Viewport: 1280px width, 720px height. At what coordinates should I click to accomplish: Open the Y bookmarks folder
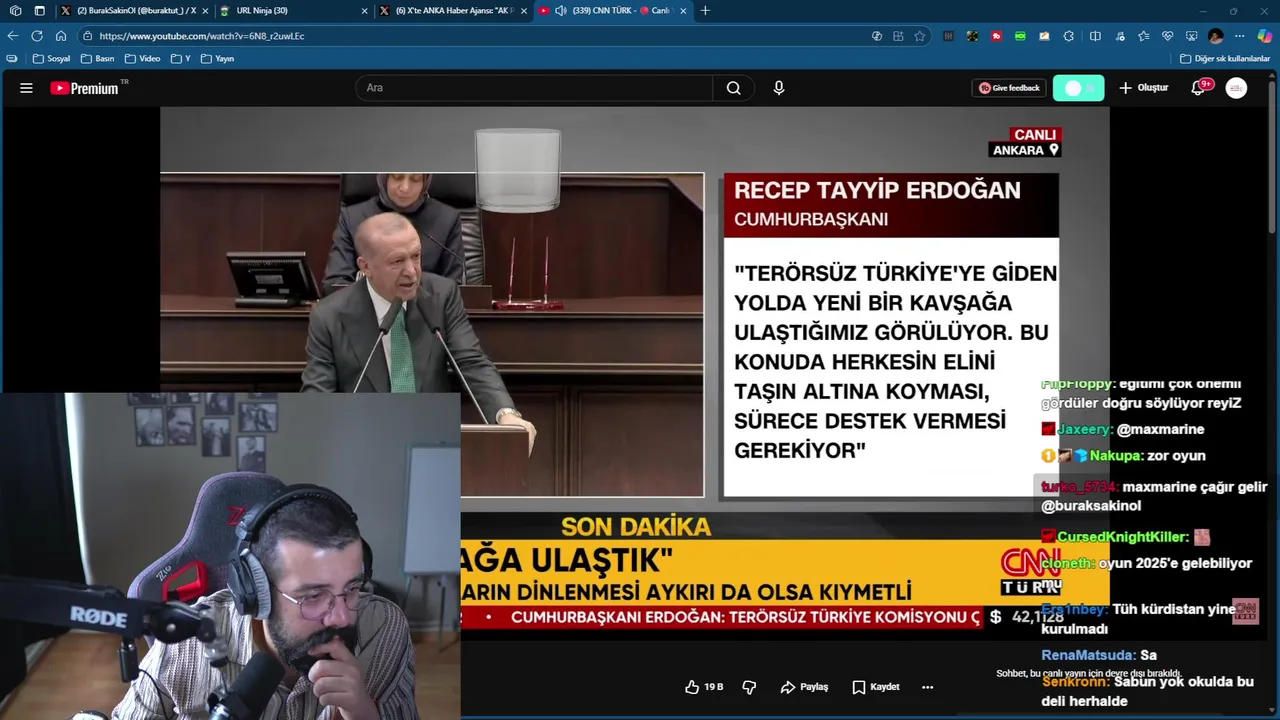(x=180, y=59)
